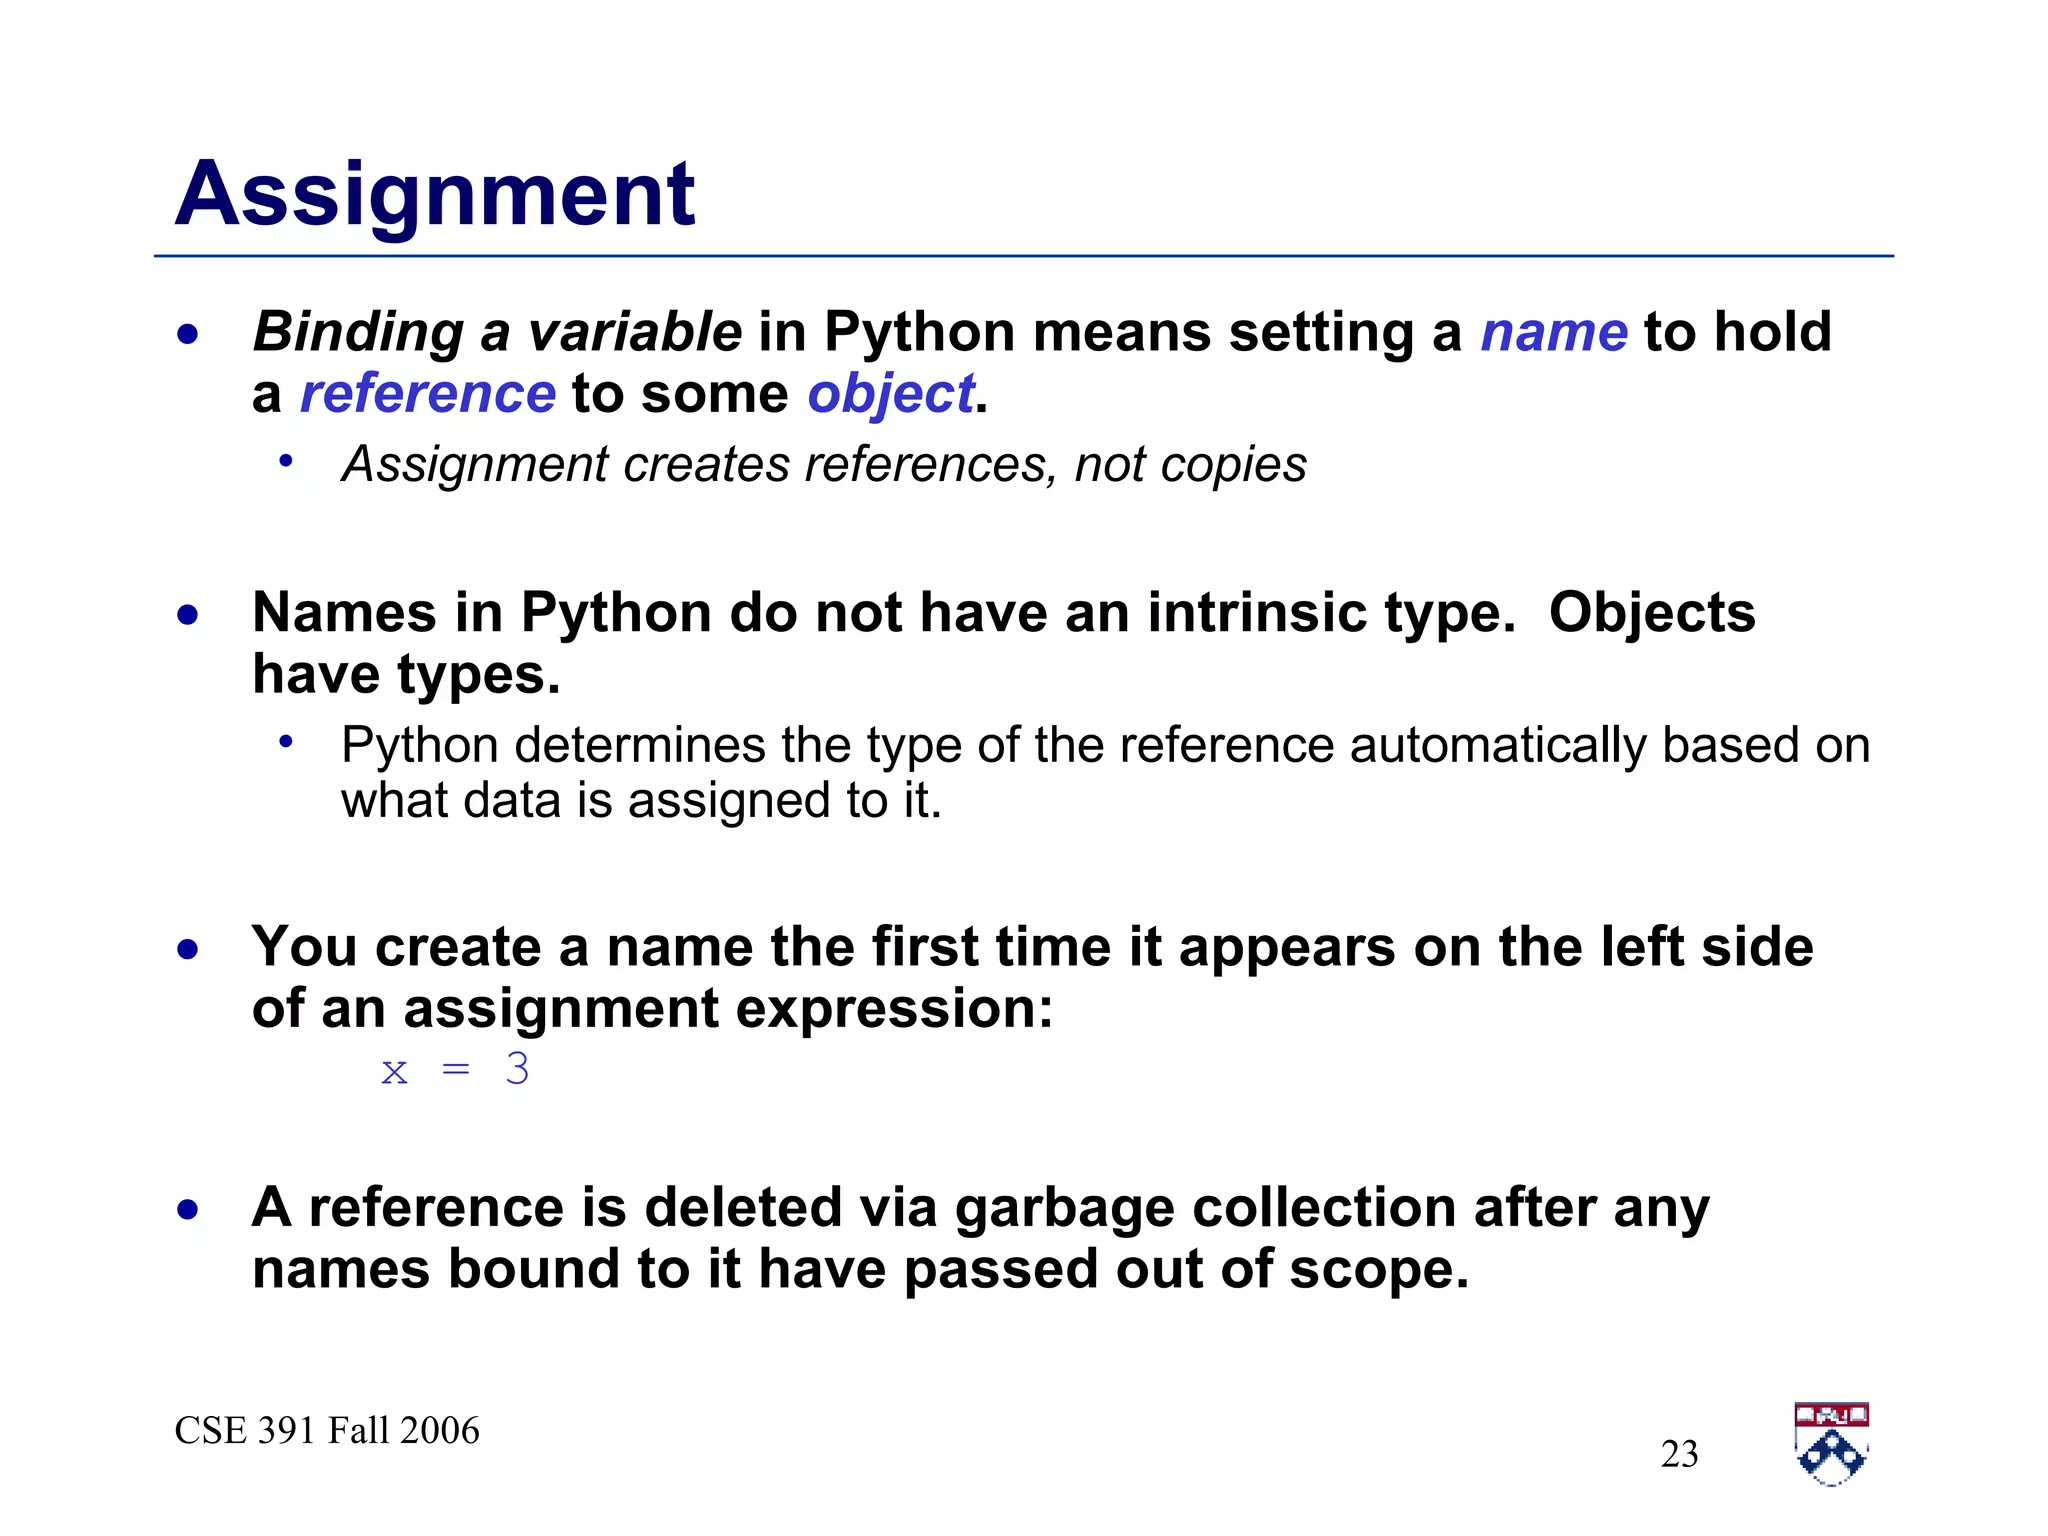Click the words 'passed out of scope'

click(1185, 1270)
